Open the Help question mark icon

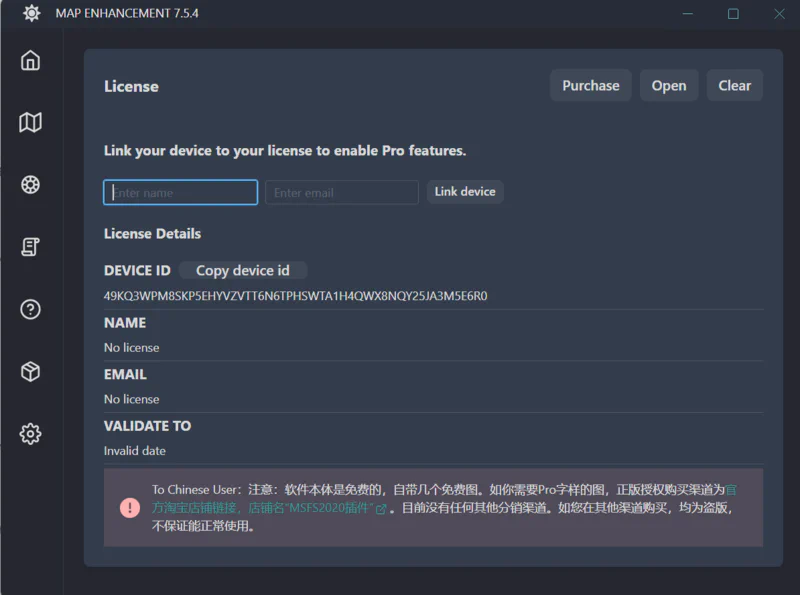tap(30, 309)
